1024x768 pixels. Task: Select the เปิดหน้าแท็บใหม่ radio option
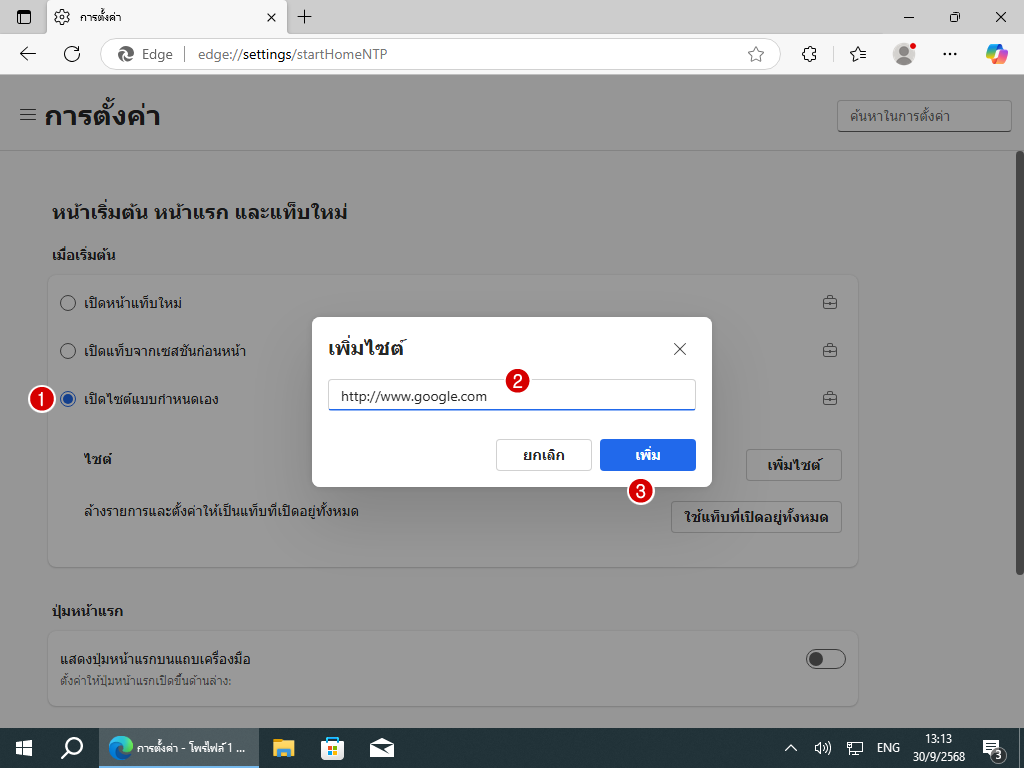coord(68,303)
